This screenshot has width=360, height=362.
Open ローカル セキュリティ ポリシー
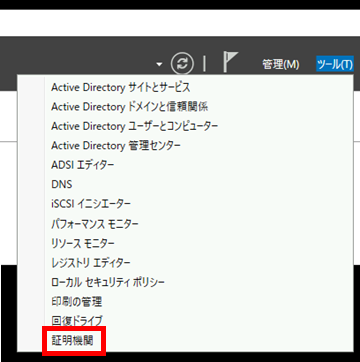coord(108,283)
